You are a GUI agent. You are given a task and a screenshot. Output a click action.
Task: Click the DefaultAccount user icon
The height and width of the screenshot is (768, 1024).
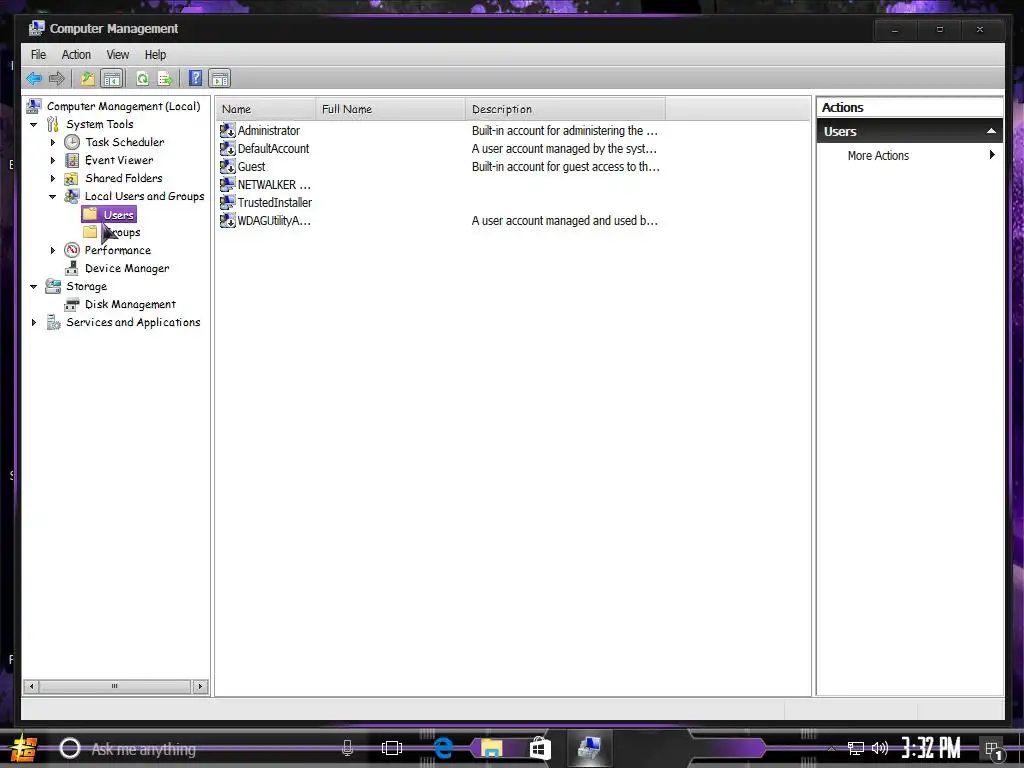(227, 149)
